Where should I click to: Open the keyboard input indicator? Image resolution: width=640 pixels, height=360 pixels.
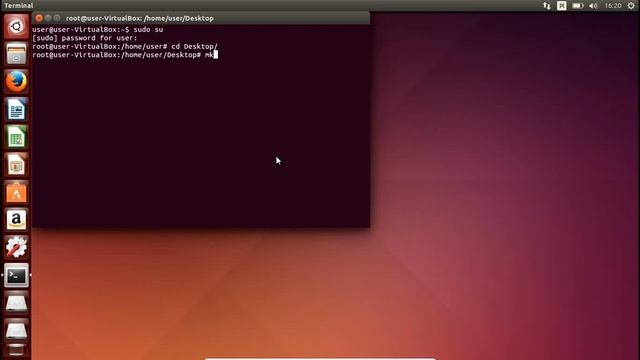click(x=562, y=6)
